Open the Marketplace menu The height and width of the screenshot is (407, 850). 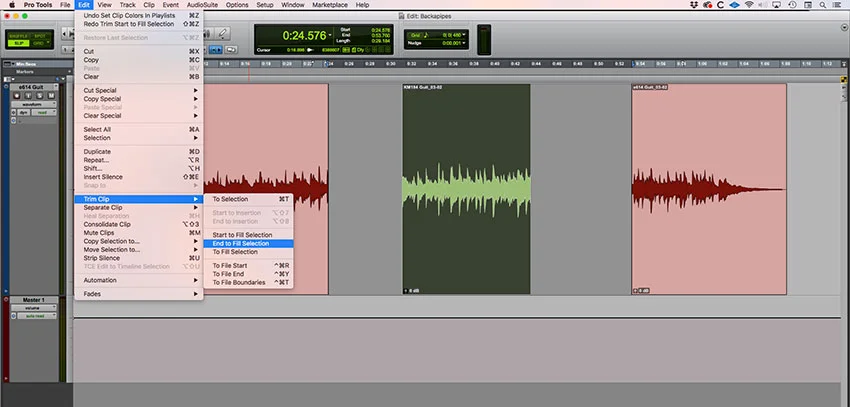pos(330,5)
